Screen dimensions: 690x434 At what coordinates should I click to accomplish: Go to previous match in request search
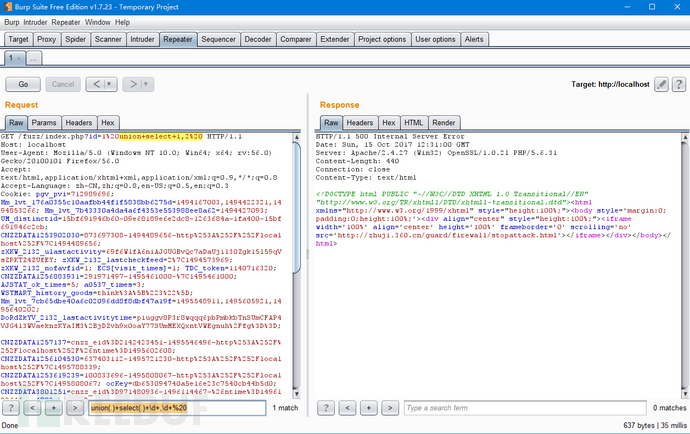(33, 408)
